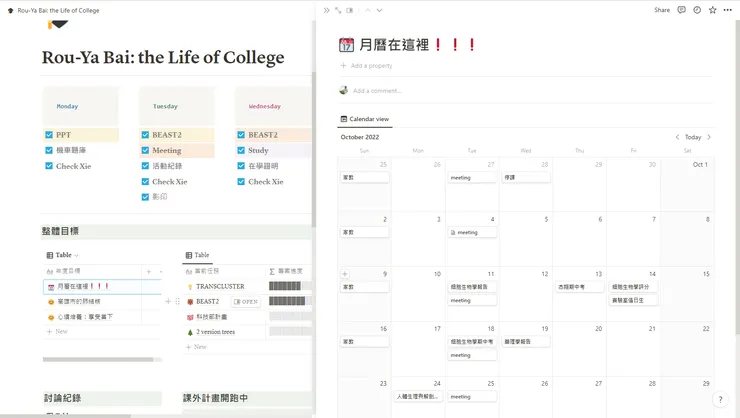Collapse the side peek panel with double chevron

[326, 10]
